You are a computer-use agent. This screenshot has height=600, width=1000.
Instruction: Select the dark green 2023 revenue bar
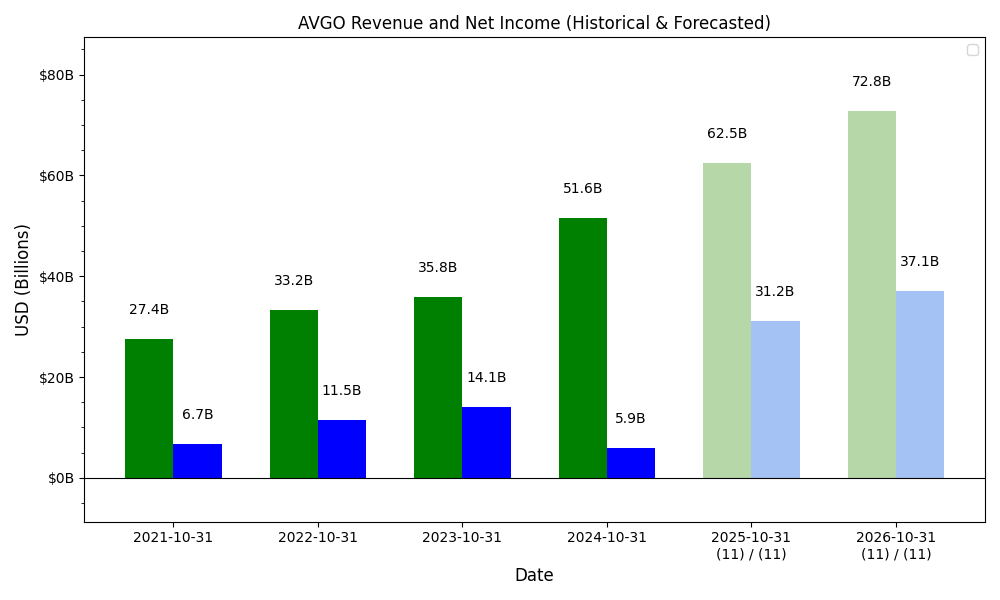(438, 388)
